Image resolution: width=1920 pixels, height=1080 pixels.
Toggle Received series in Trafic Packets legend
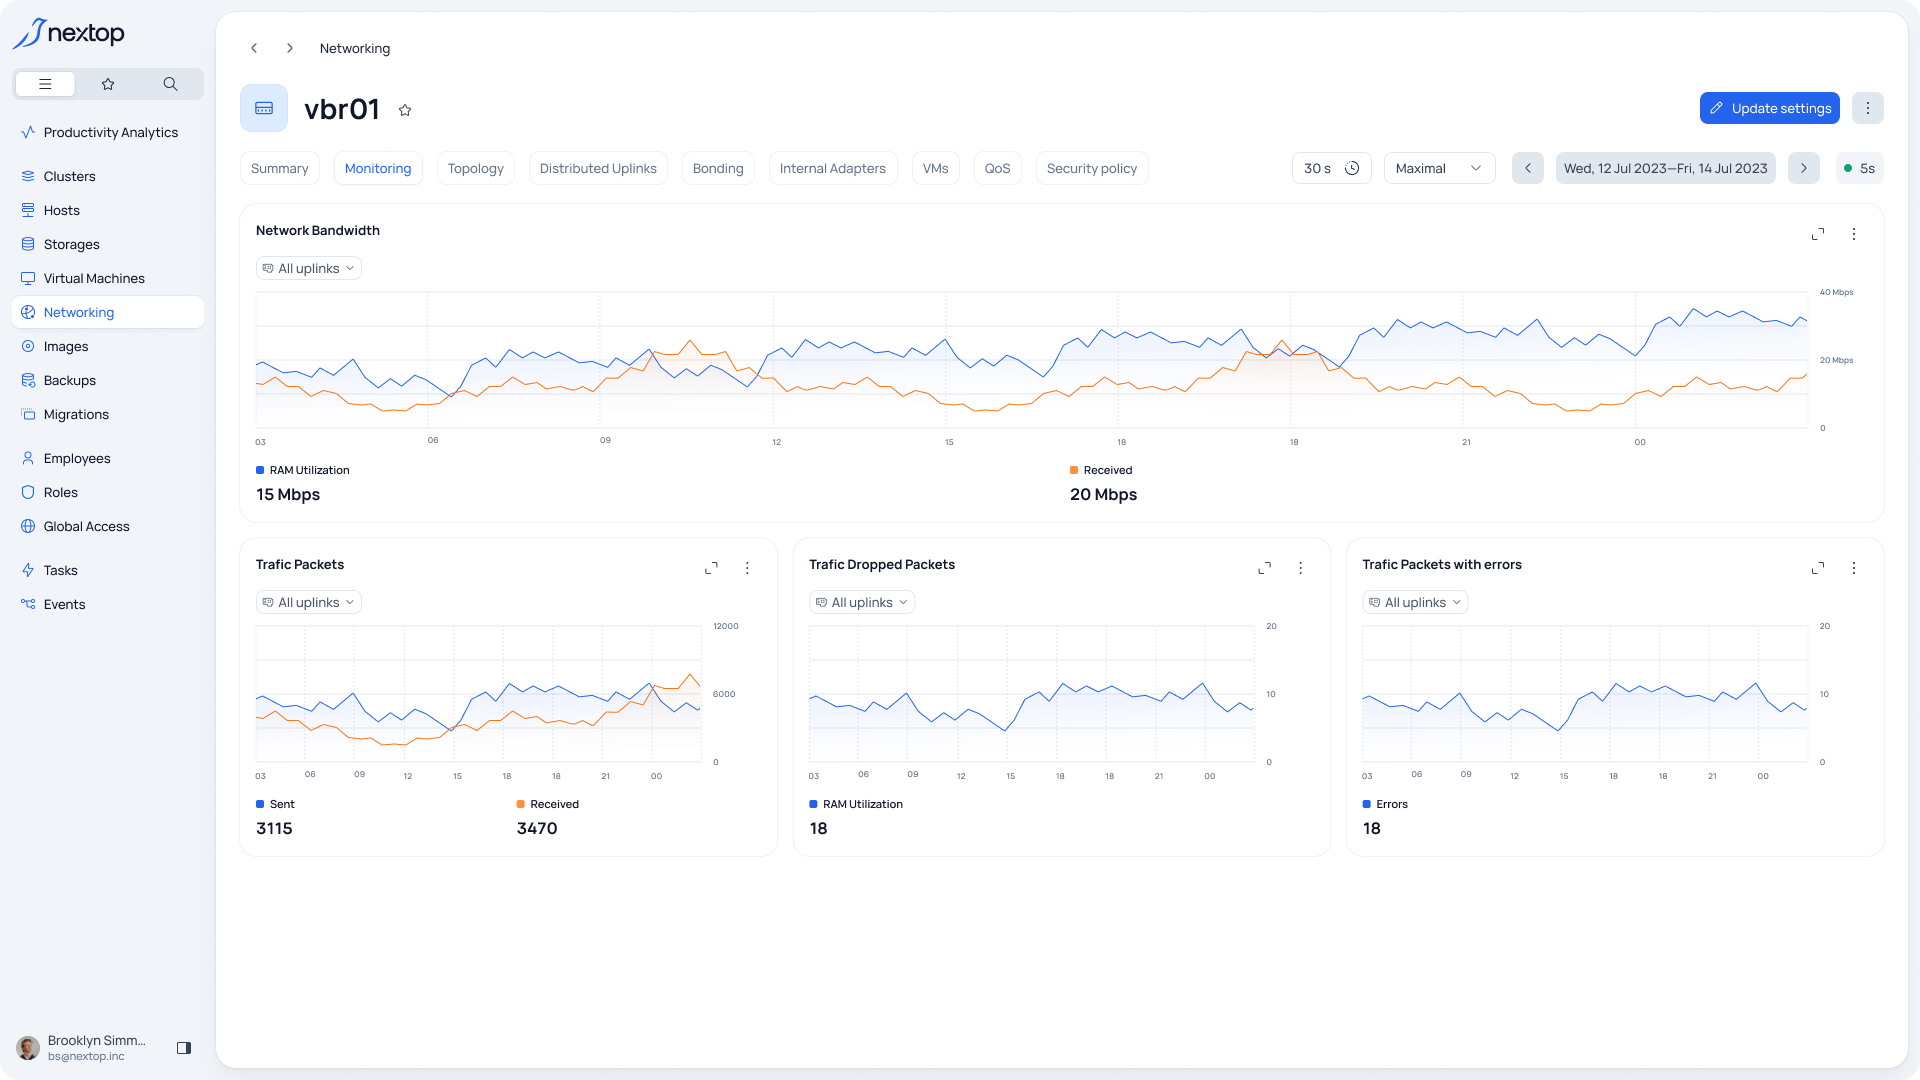548,804
